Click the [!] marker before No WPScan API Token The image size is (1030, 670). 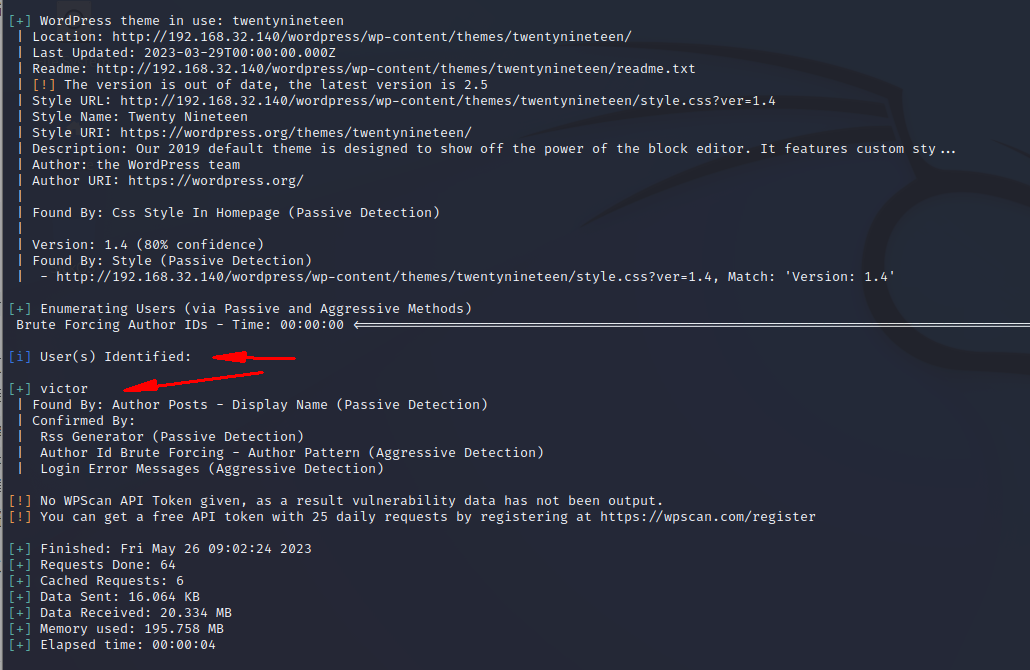pos(19,501)
